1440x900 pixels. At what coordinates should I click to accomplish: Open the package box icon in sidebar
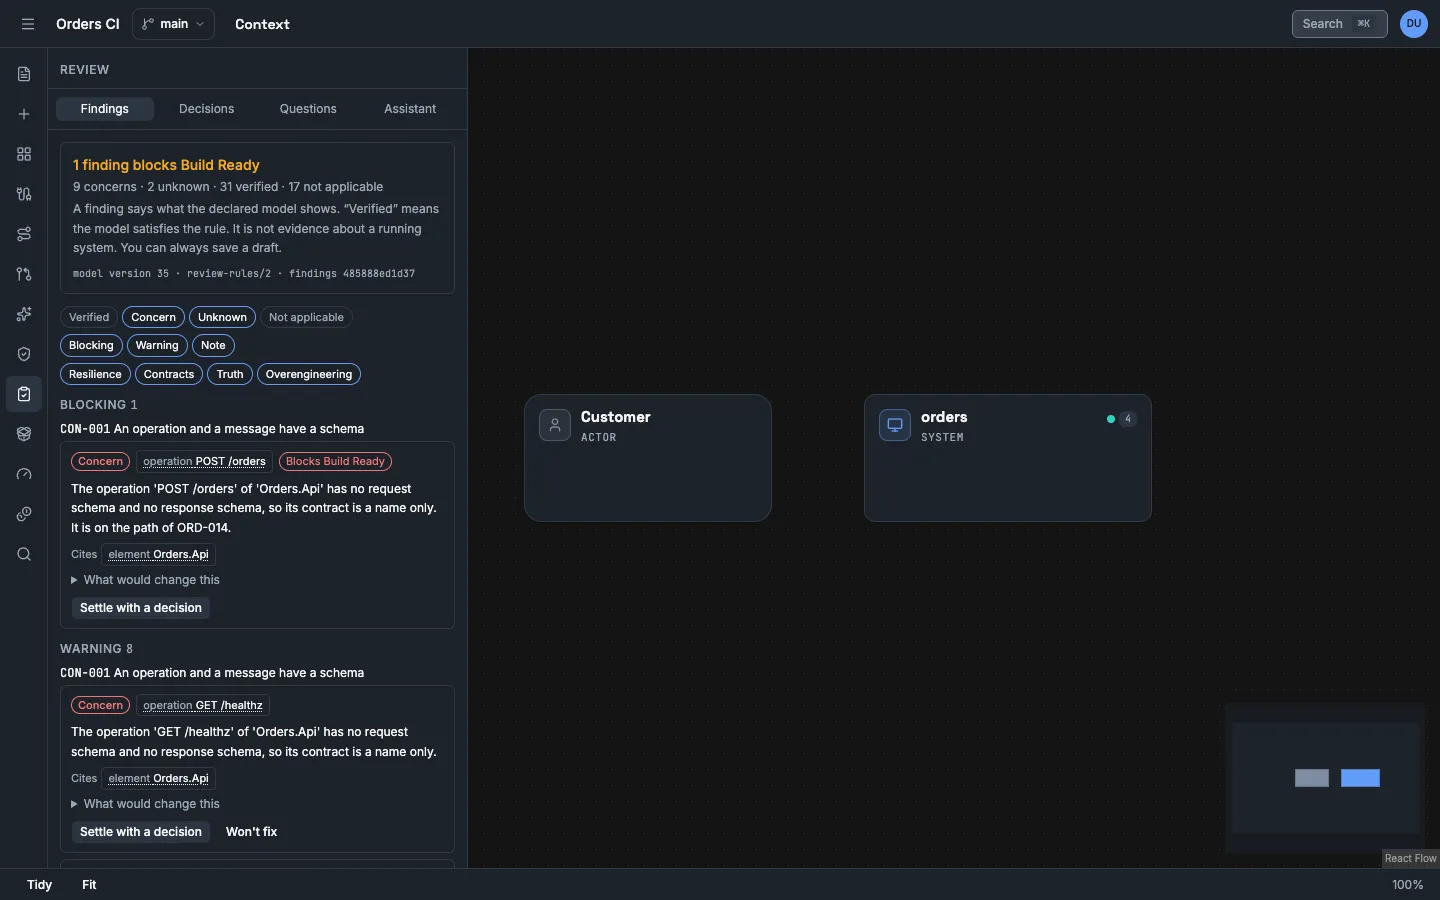[x=24, y=434]
